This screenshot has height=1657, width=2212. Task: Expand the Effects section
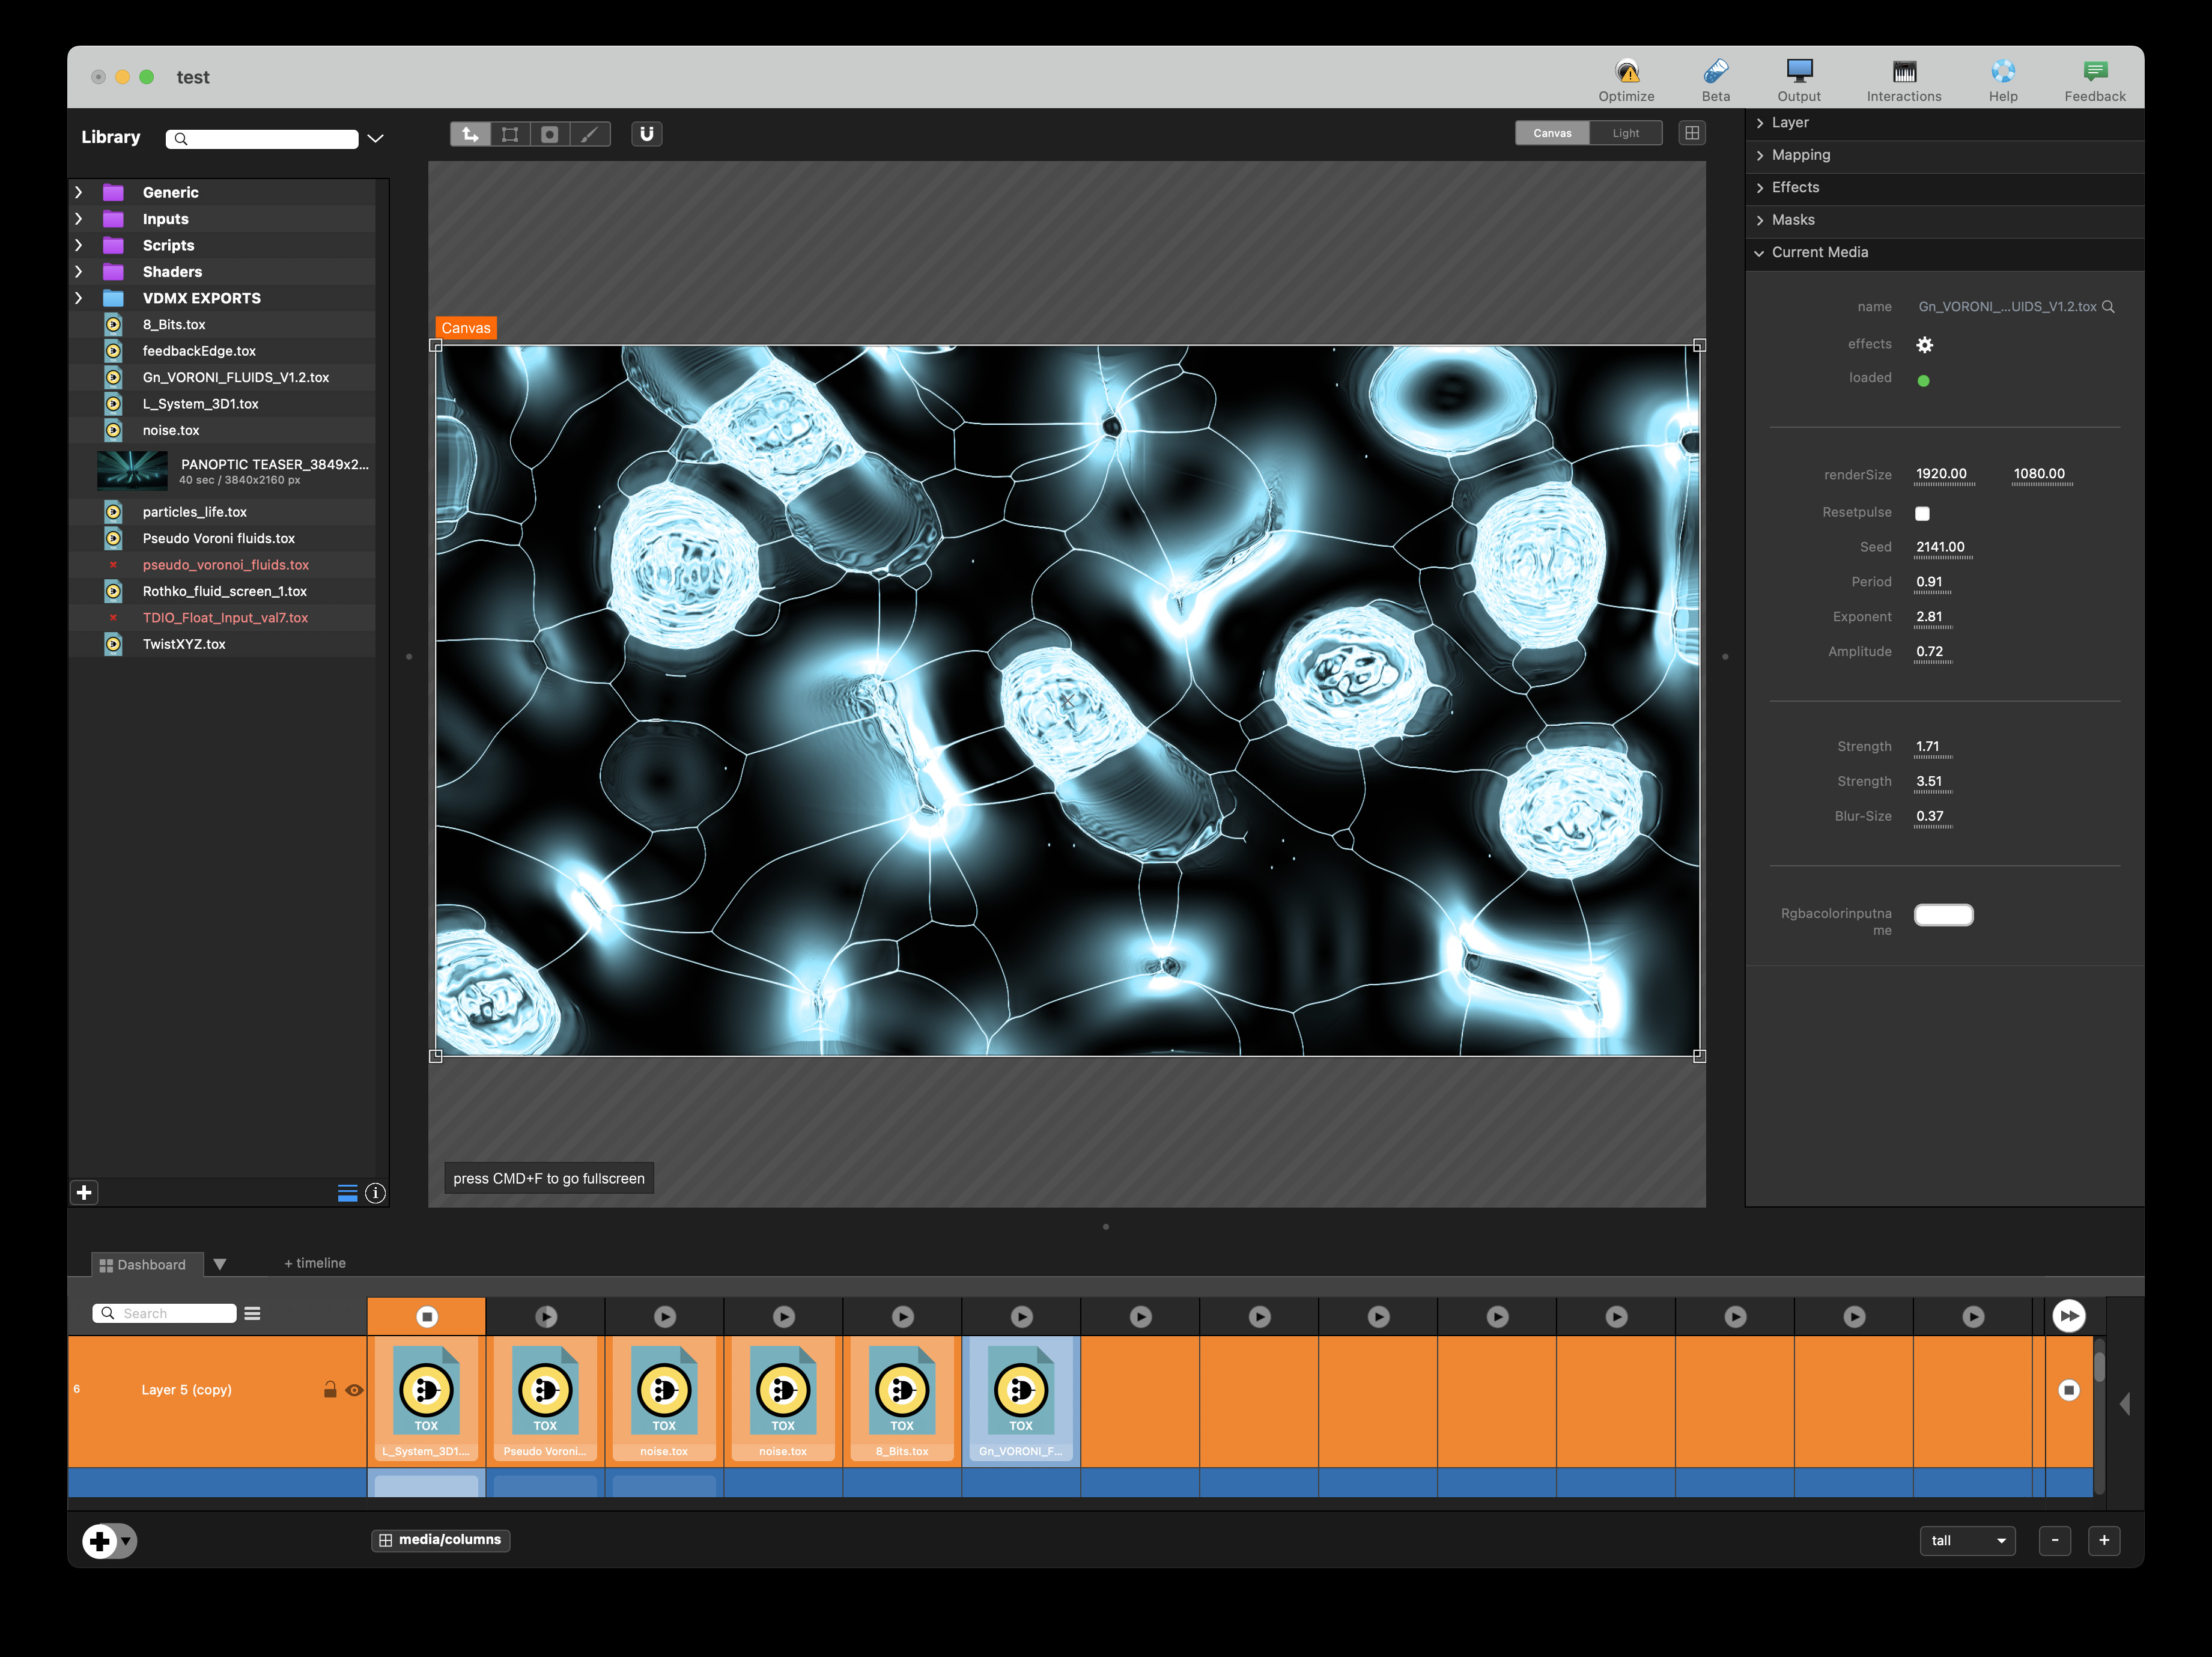tap(1795, 187)
